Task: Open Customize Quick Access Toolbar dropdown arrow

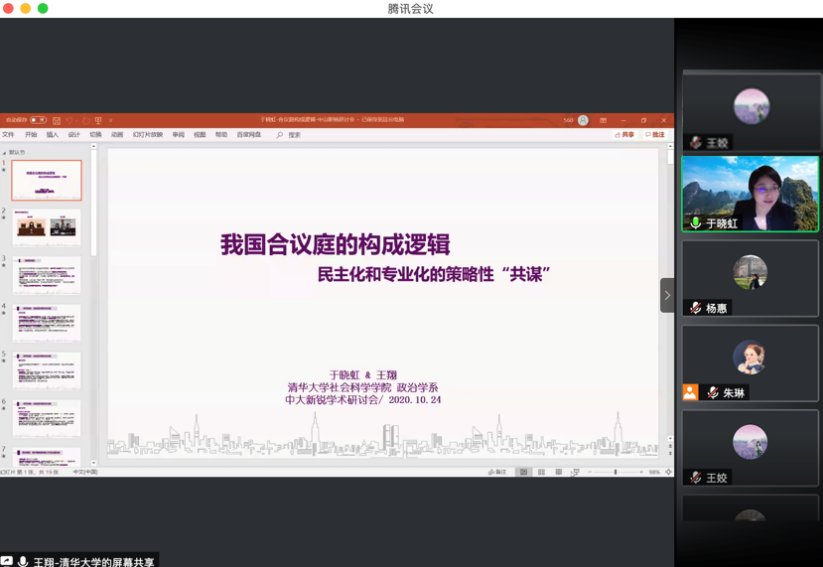Action: [111, 120]
